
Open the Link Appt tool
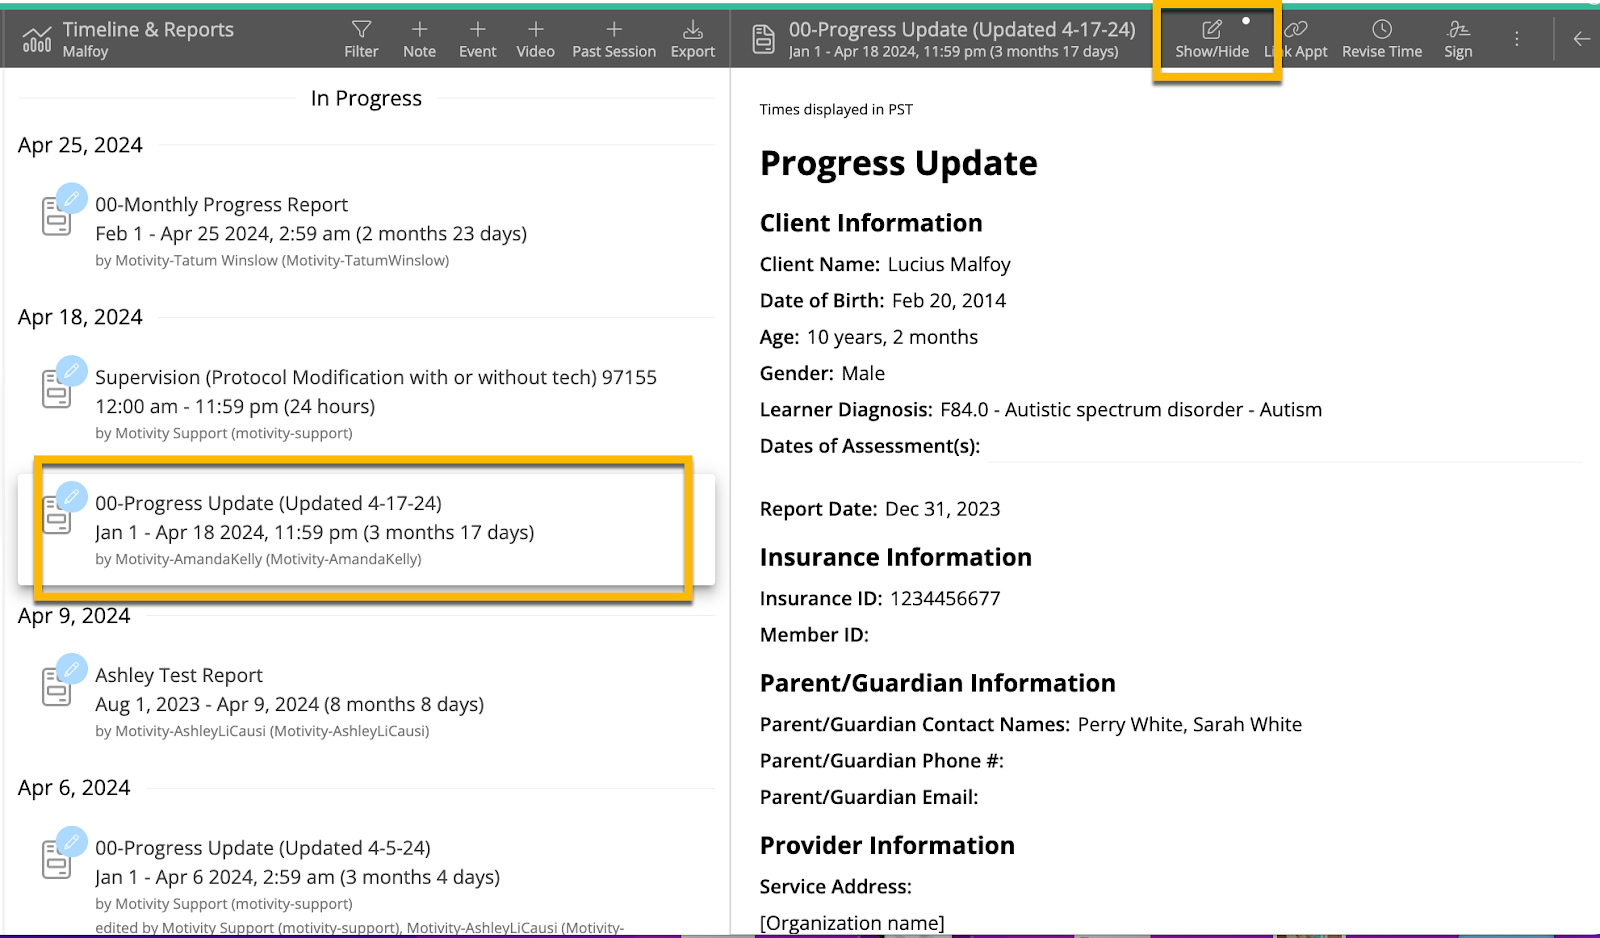tap(1296, 38)
